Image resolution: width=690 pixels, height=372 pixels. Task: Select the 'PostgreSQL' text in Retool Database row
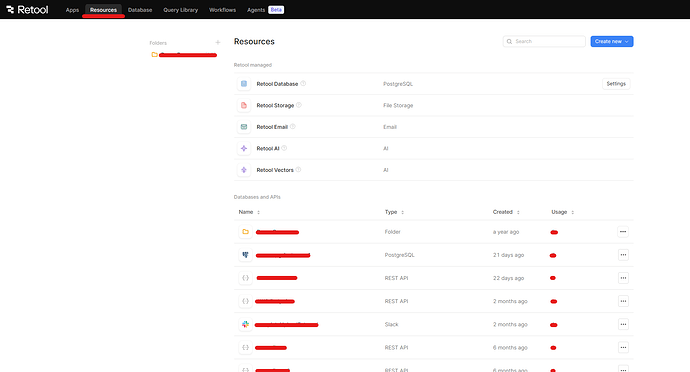tap(398, 84)
